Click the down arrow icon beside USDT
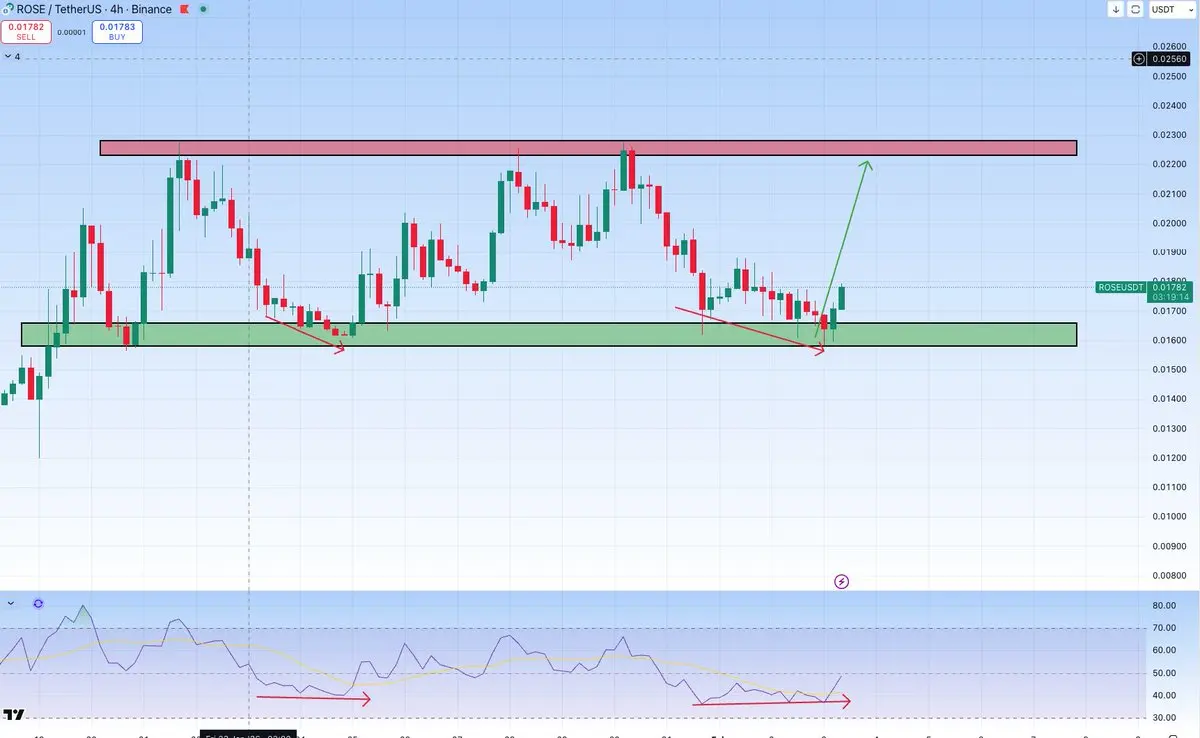Image resolution: width=1200 pixels, height=738 pixels. [1116, 9]
